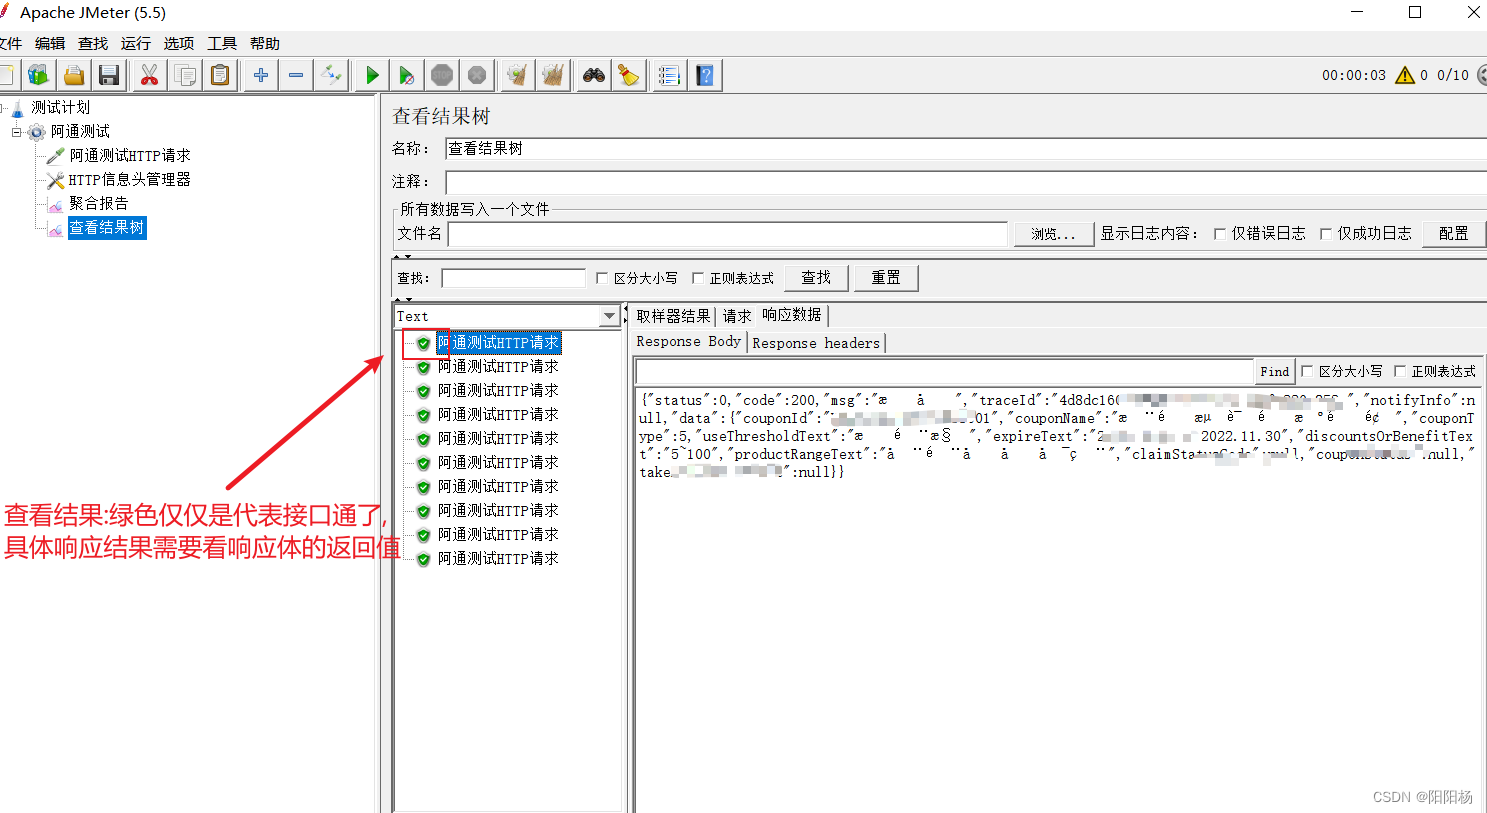
Task: Click the grey Stop icon
Action: tap(442, 75)
